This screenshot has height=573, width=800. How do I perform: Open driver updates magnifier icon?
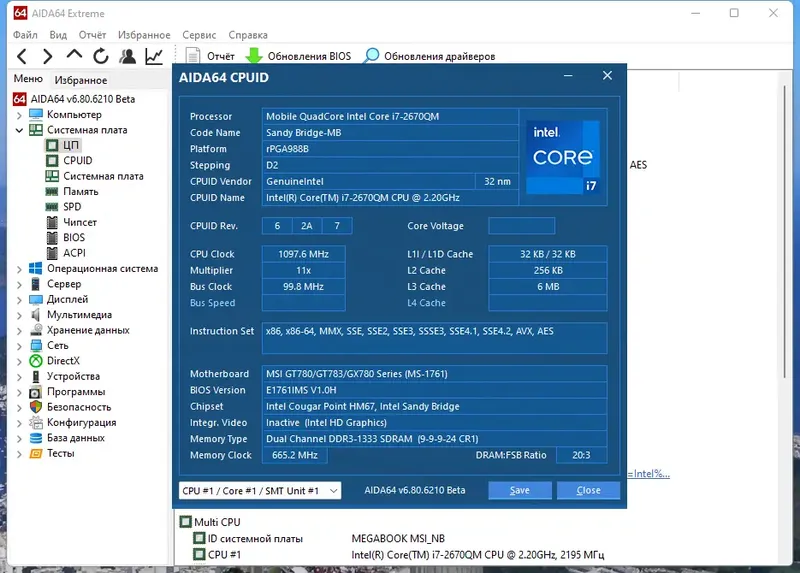click(x=371, y=56)
